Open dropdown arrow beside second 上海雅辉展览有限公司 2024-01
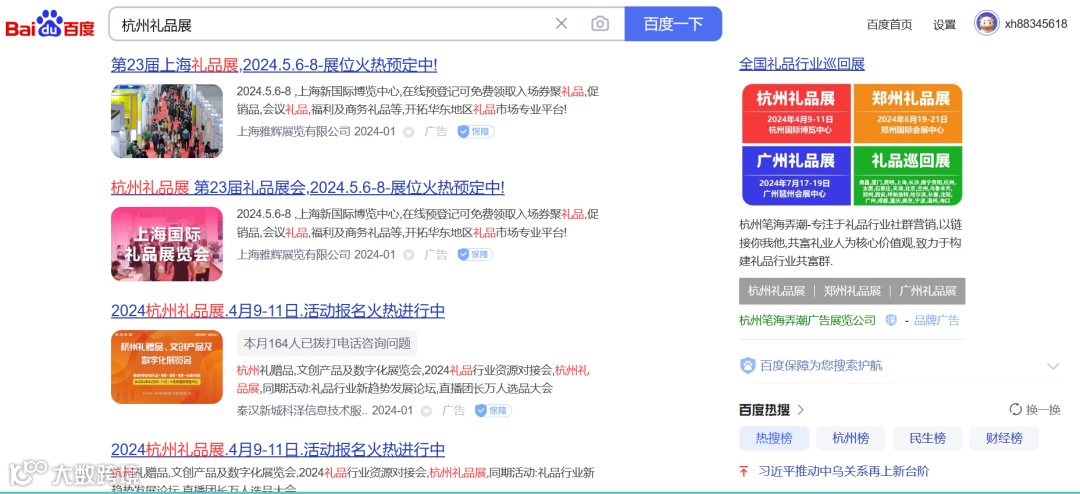The height and width of the screenshot is (494, 1080). 408,255
